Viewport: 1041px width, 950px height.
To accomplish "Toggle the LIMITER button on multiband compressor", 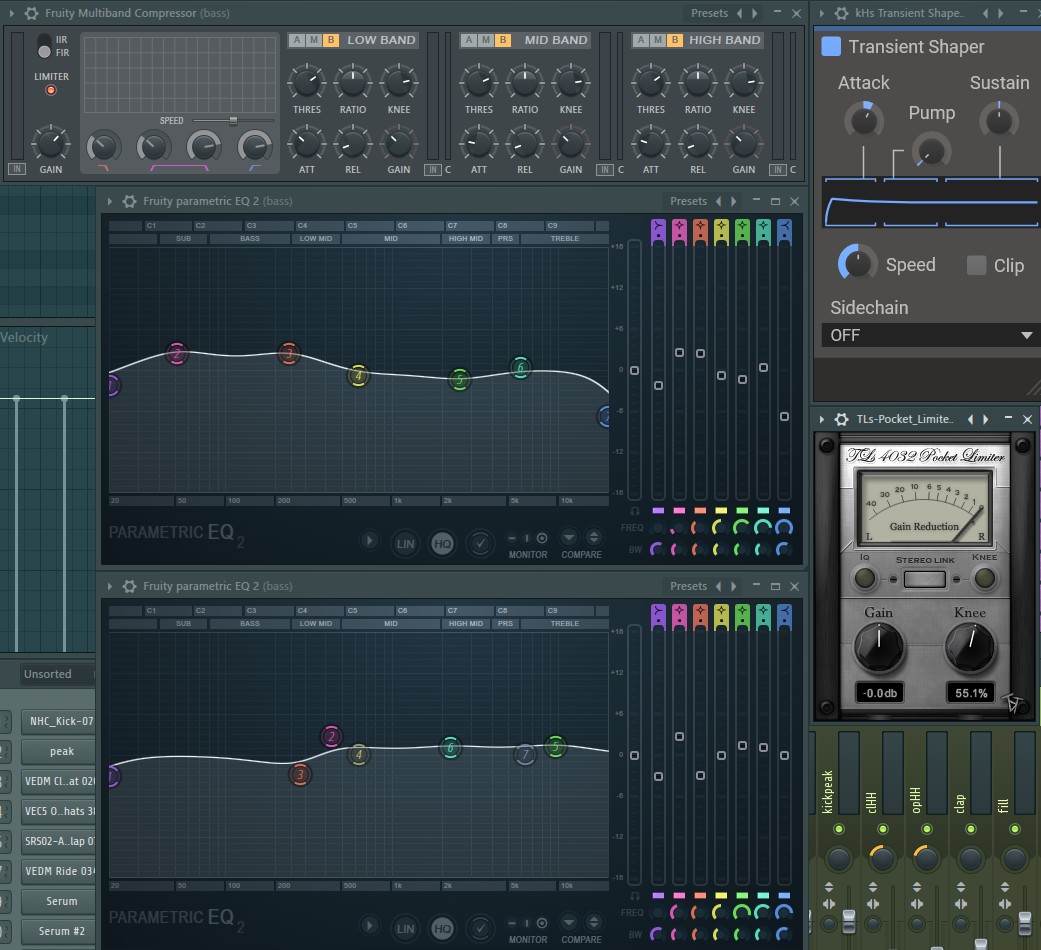I will 51,90.
